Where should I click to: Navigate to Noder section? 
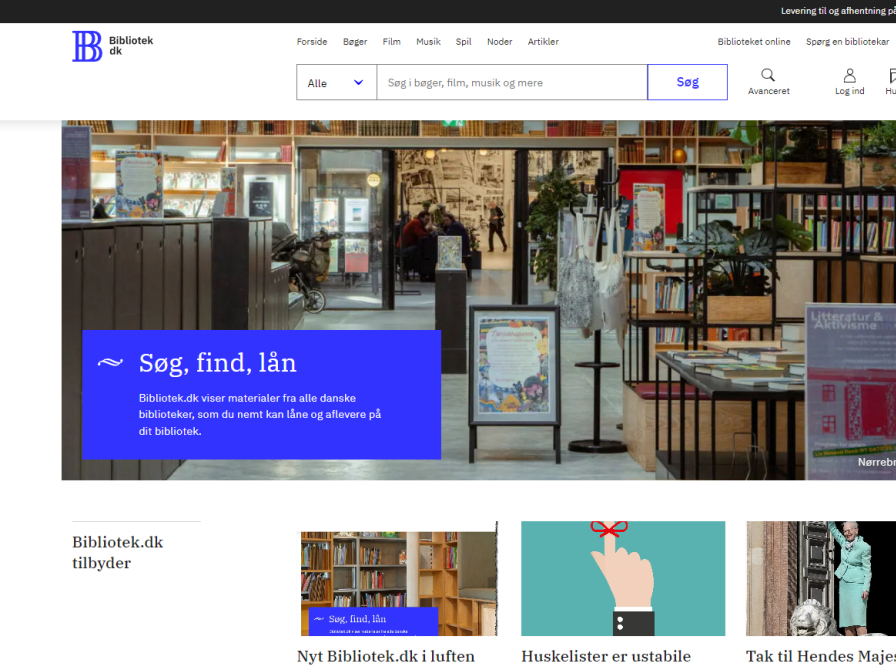(x=499, y=42)
